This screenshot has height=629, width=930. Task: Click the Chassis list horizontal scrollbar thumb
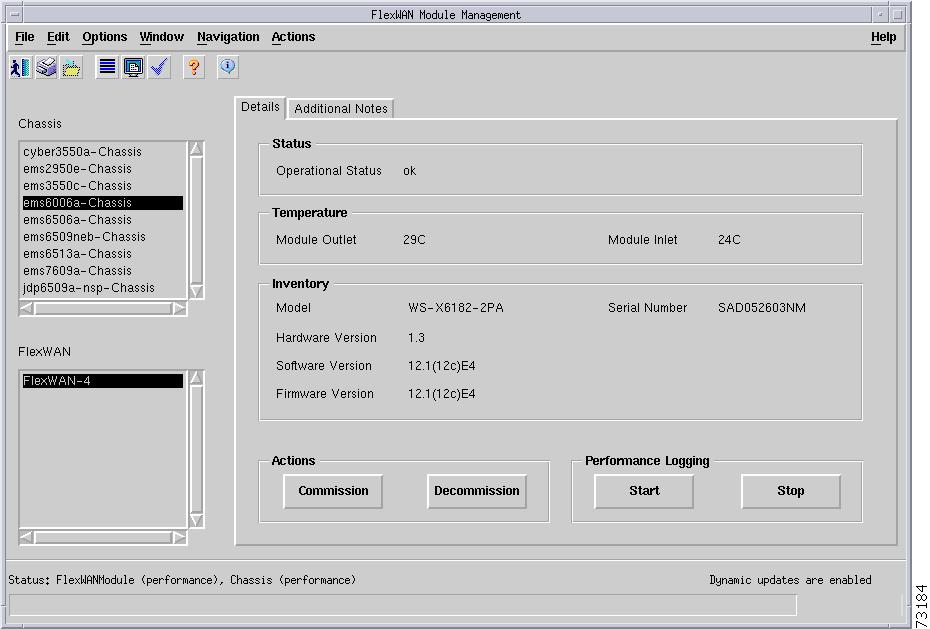coord(103,308)
